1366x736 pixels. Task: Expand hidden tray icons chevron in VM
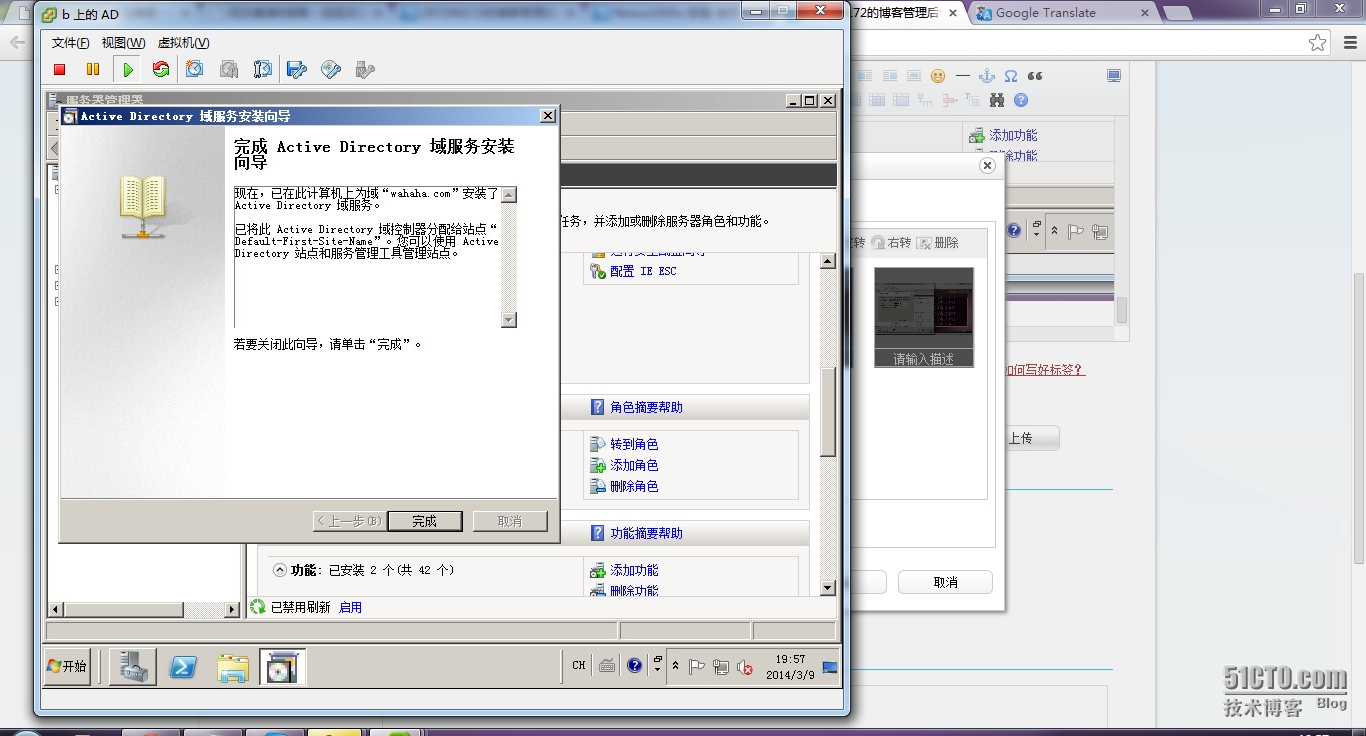(676, 666)
